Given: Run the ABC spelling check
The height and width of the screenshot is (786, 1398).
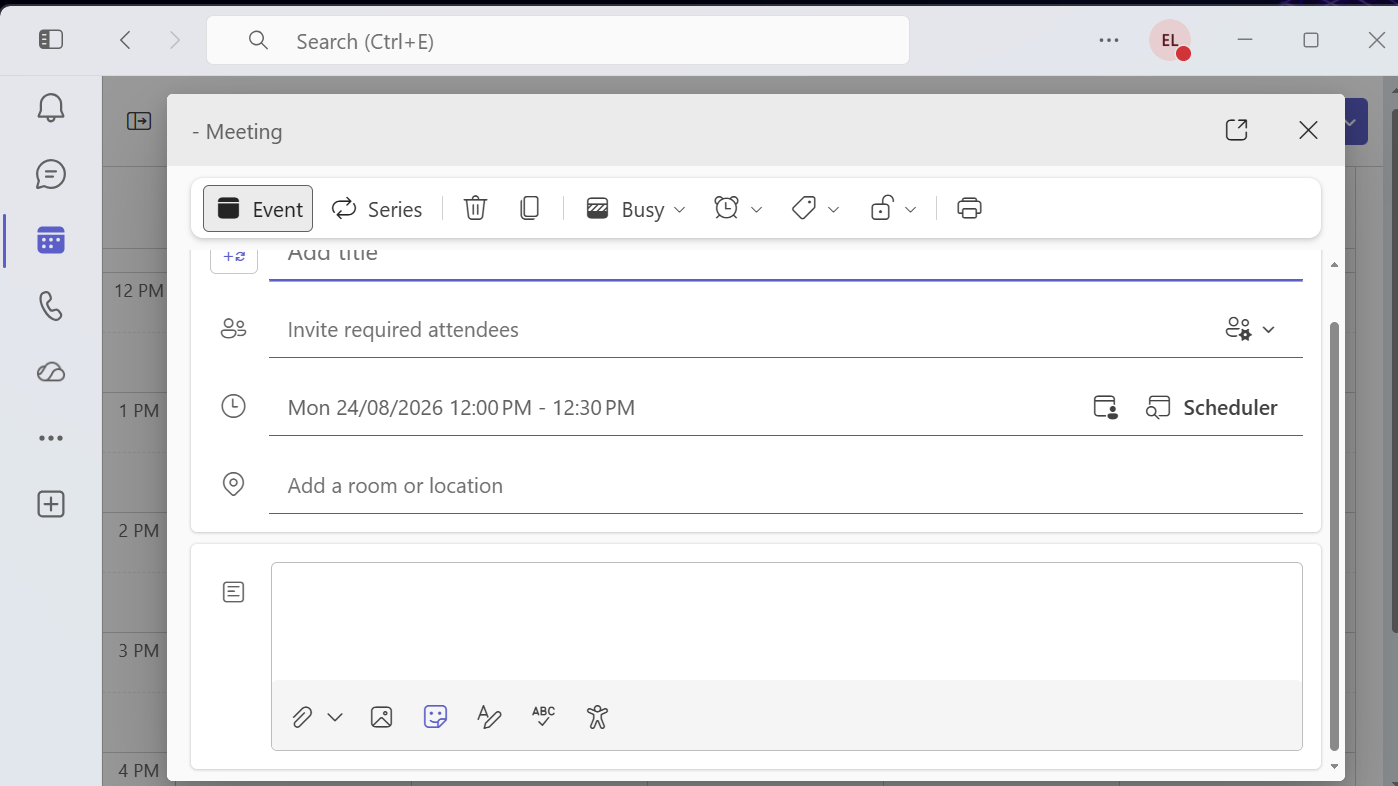Looking at the screenshot, I should 543,716.
